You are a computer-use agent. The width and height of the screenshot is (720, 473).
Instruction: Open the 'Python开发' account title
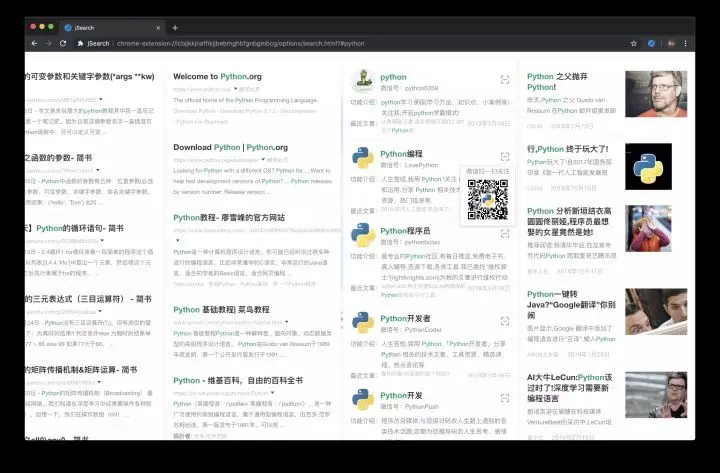tap(401, 395)
